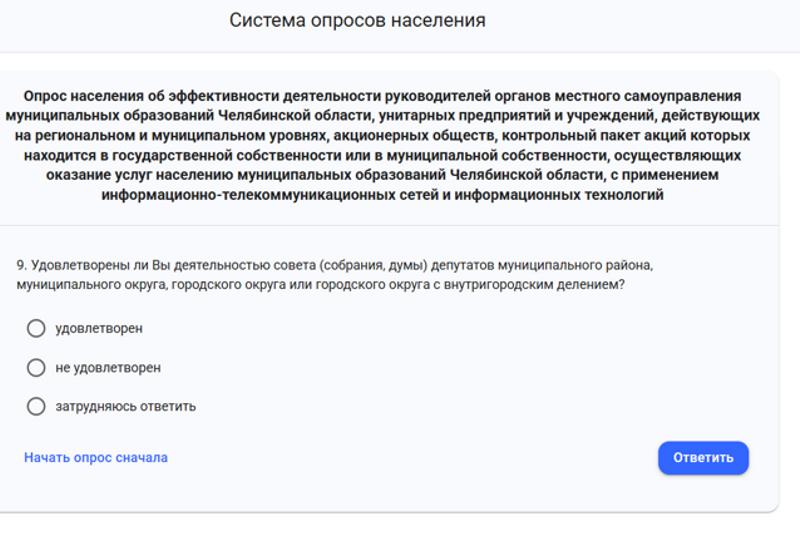The width and height of the screenshot is (800, 533).
Task: Click question line starting "9. Удовлетворены ли Вы"
Action: pyautogui.click(x=334, y=265)
